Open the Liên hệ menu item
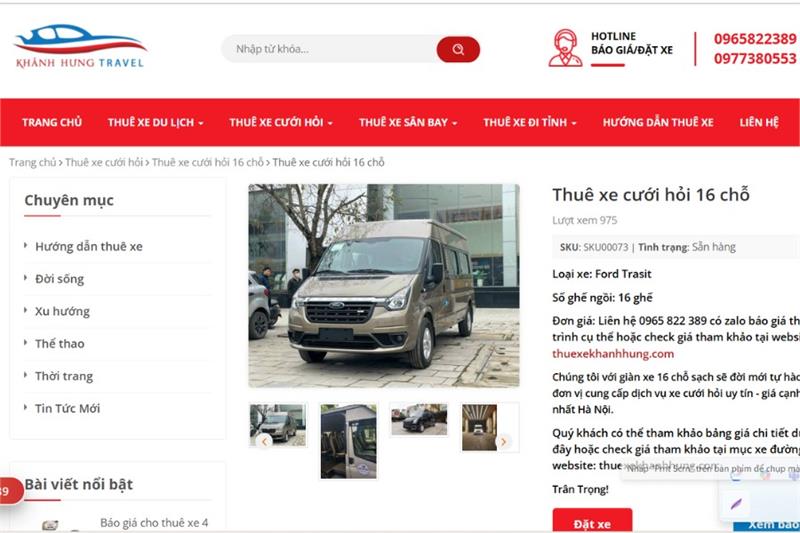Screen dimensions: 800x533 tap(759, 122)
